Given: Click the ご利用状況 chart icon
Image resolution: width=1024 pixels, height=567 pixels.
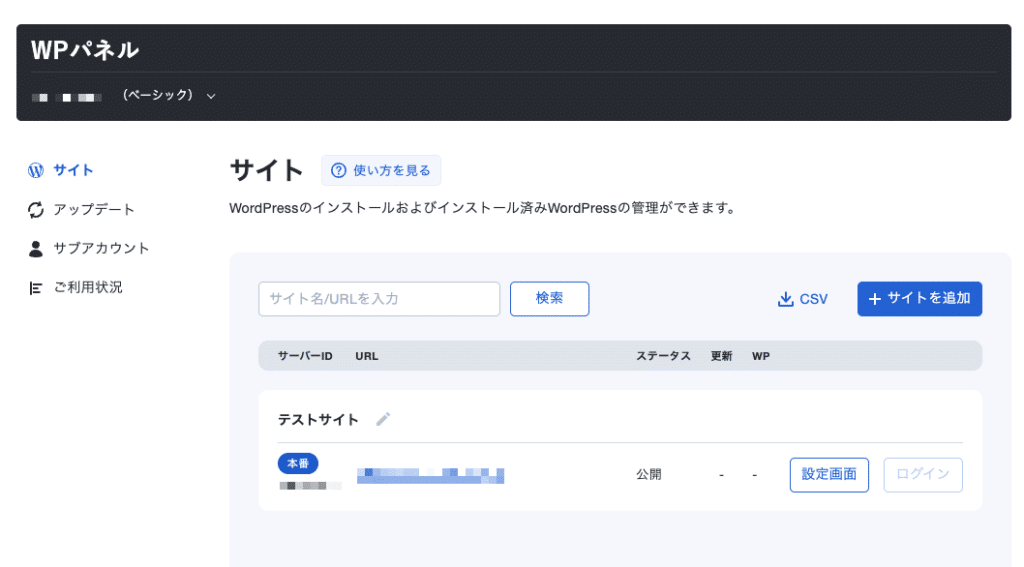Looking at the screenshot, I should pyautogui.click(x=36, y=288).
